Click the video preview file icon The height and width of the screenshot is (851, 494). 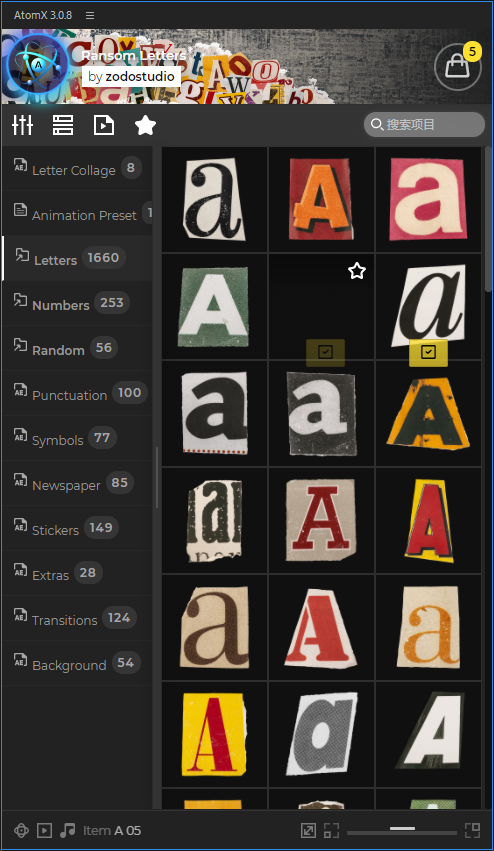coord(104,125)
